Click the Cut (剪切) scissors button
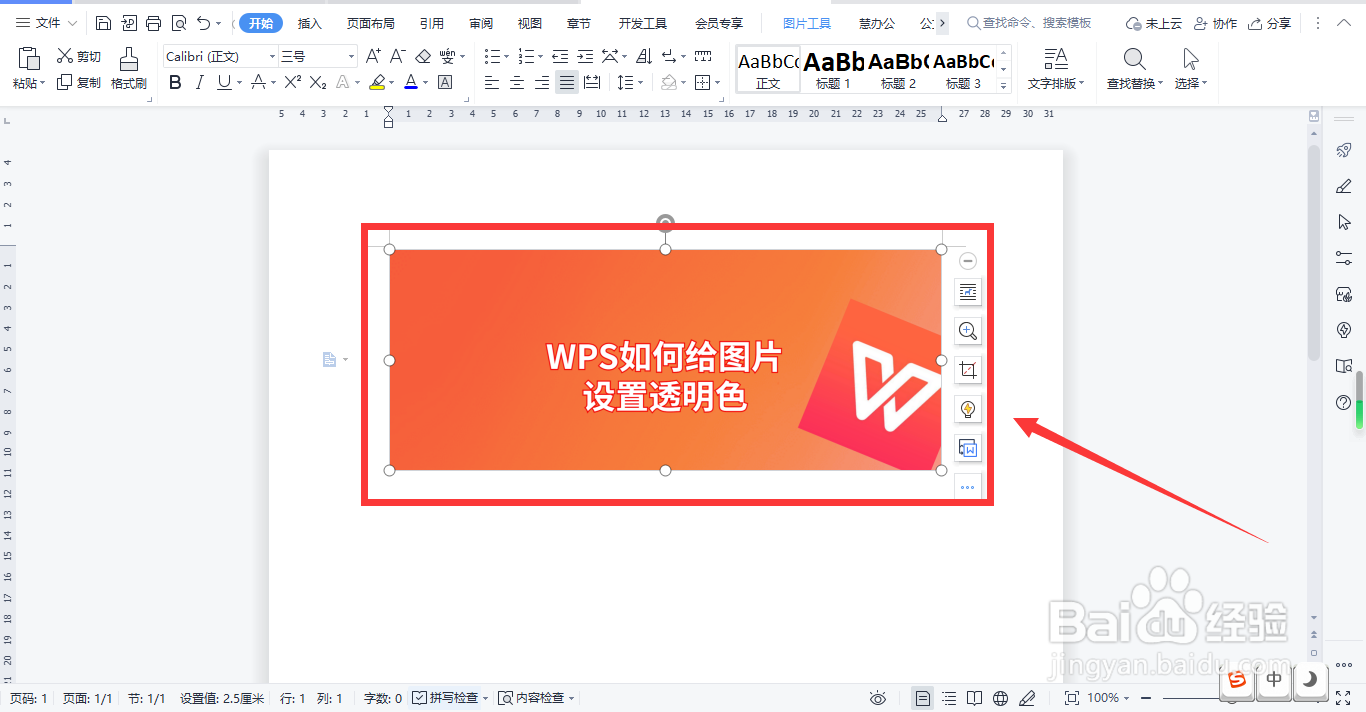The width and height of the screenshot is (1366, 712). click(78, 57)
